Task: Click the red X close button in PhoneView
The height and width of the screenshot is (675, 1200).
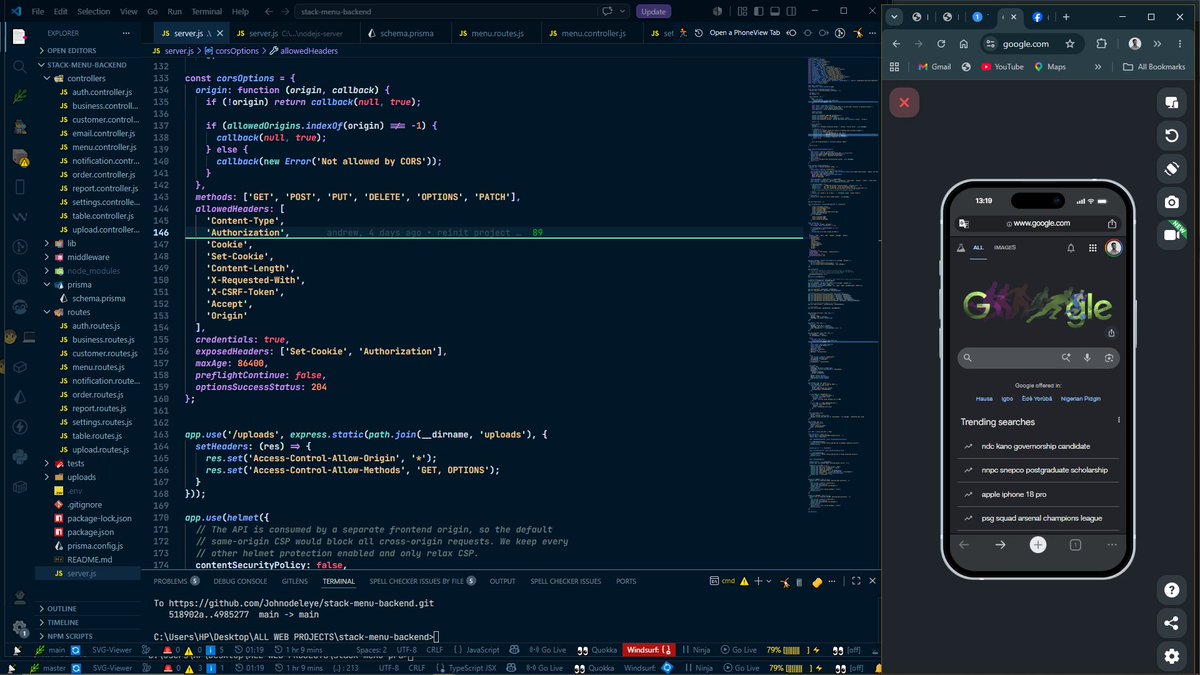Action: pyautogui.click(x=904, y=103)
